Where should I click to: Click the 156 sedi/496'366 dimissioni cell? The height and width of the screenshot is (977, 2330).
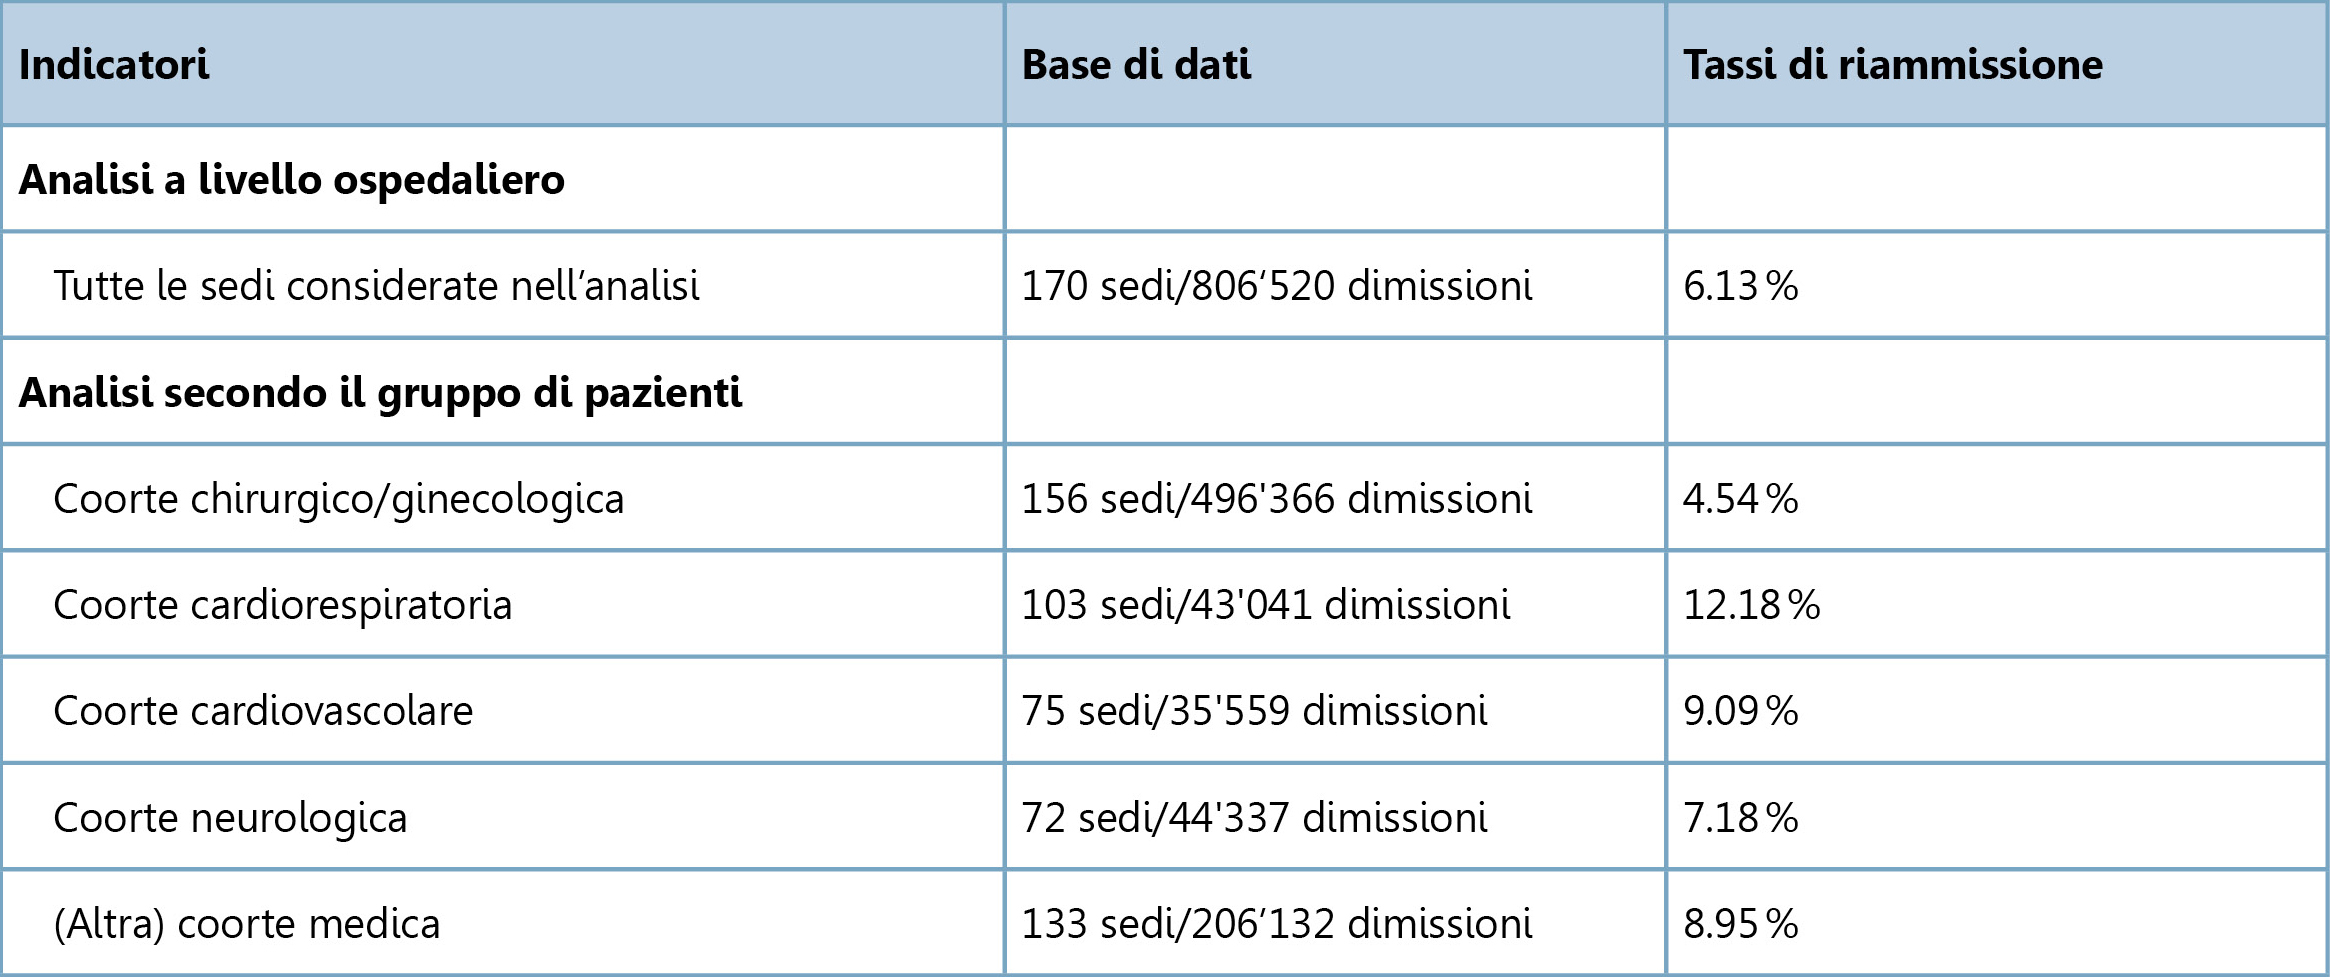coord(1276,499)
